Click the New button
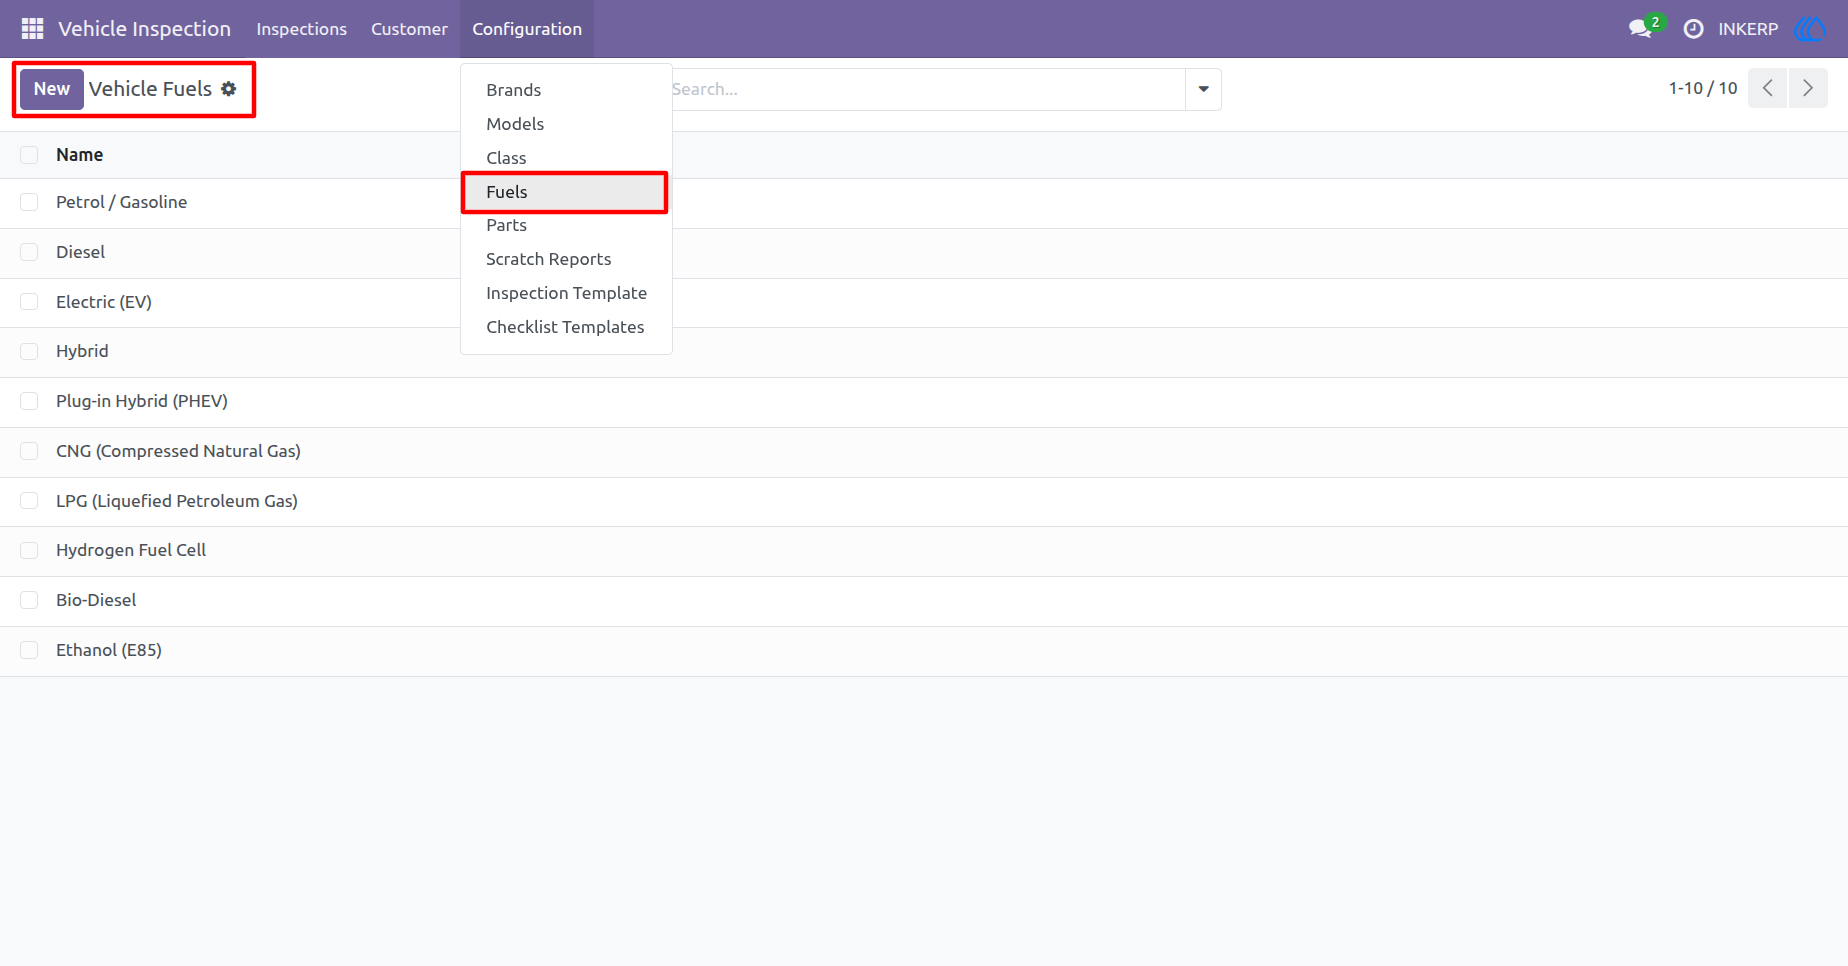Image resolution: width=1848 pixels, height=966 pixels. click(52, 89)
